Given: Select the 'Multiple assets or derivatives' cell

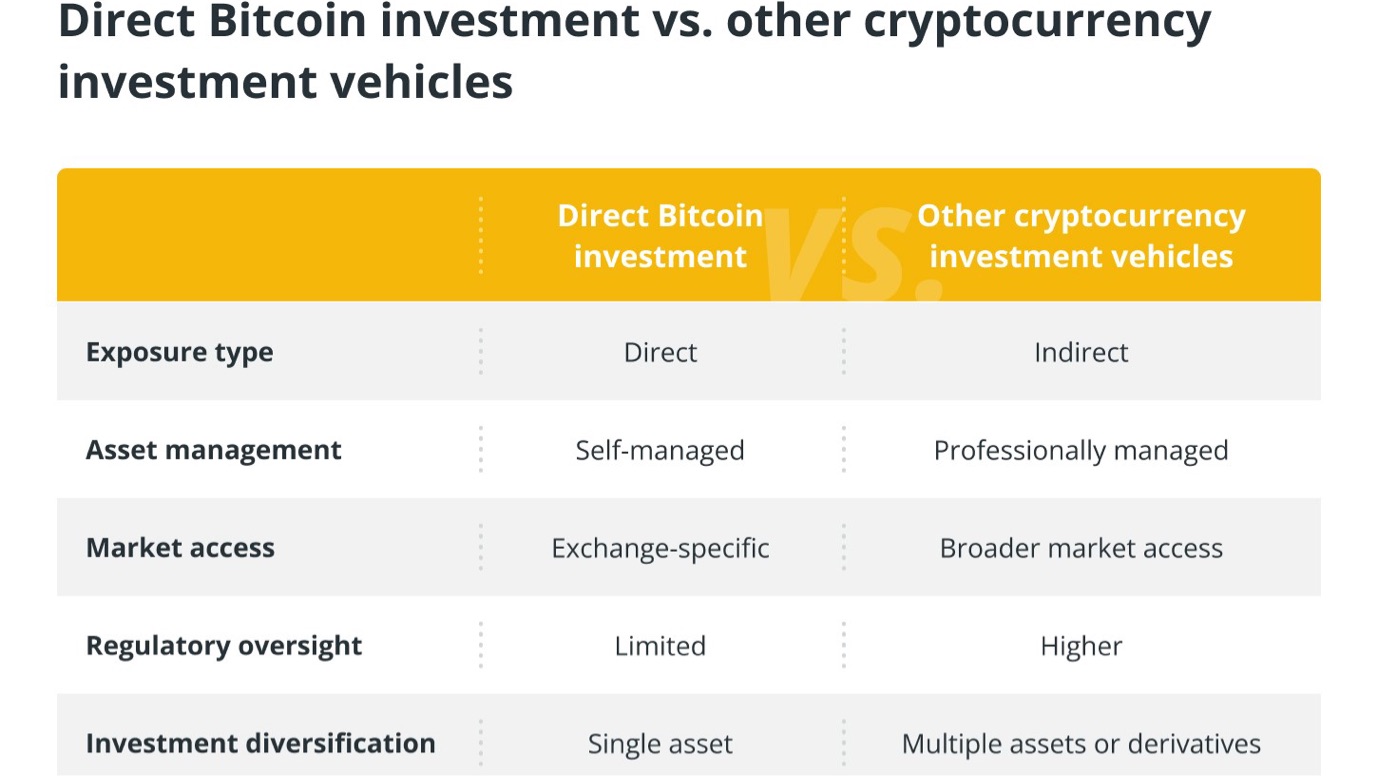Looking at the screenshot, I should point(1081,744).
